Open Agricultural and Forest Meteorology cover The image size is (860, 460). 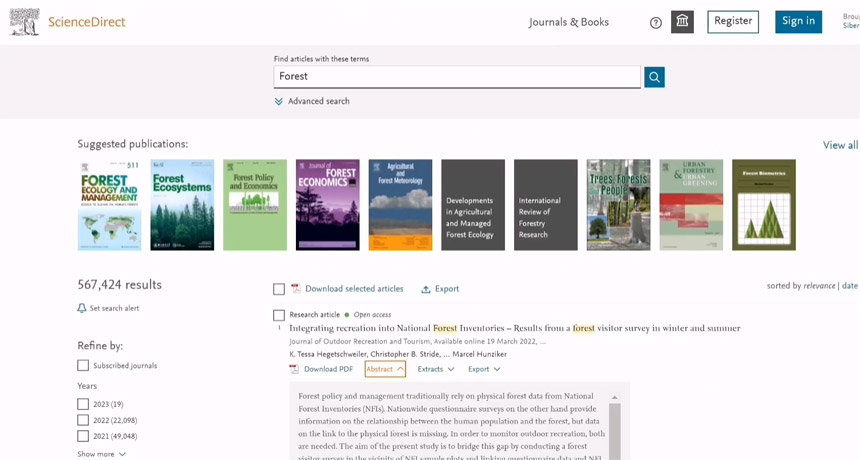[400, 205]
